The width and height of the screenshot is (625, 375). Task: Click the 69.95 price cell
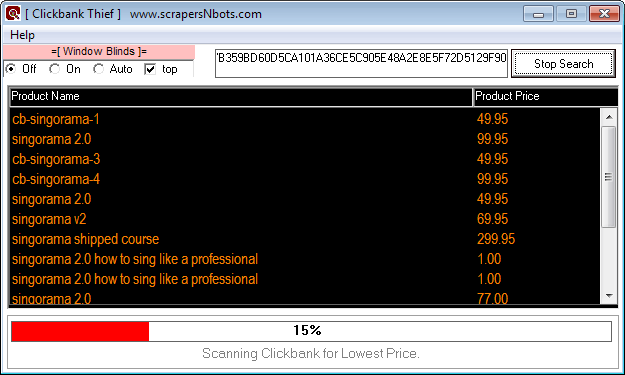tap(492, 219)
